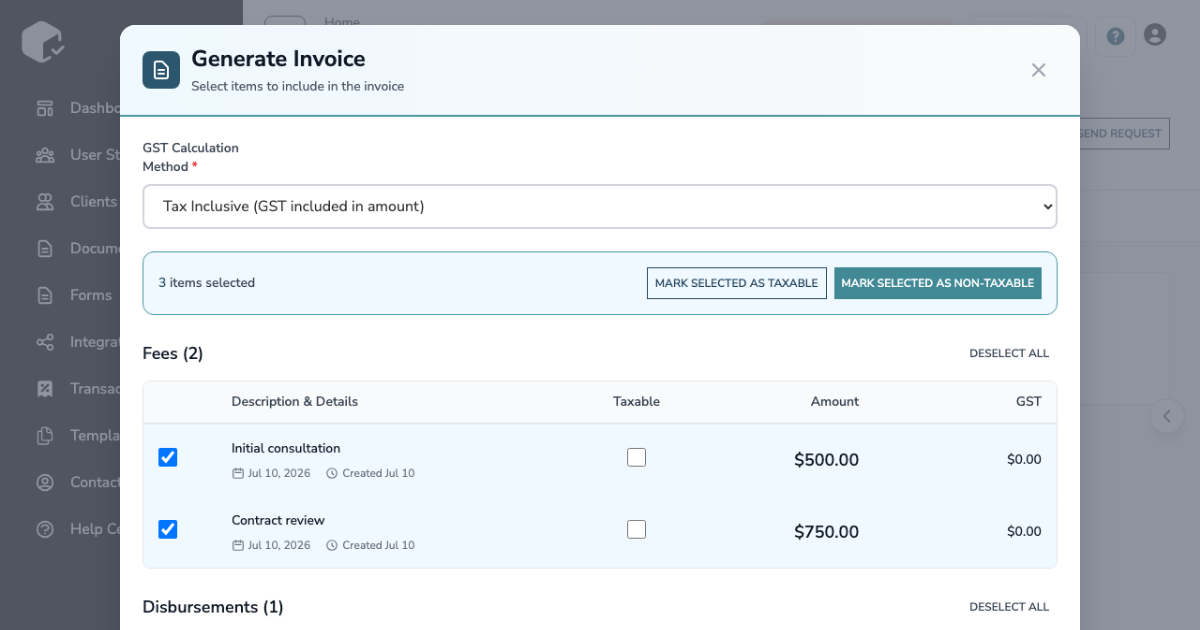Image resolution: width=1200 pixels, height=630 pixels.
Task: Click the Documents sidebar icon
Action: (x=45, y=248)
